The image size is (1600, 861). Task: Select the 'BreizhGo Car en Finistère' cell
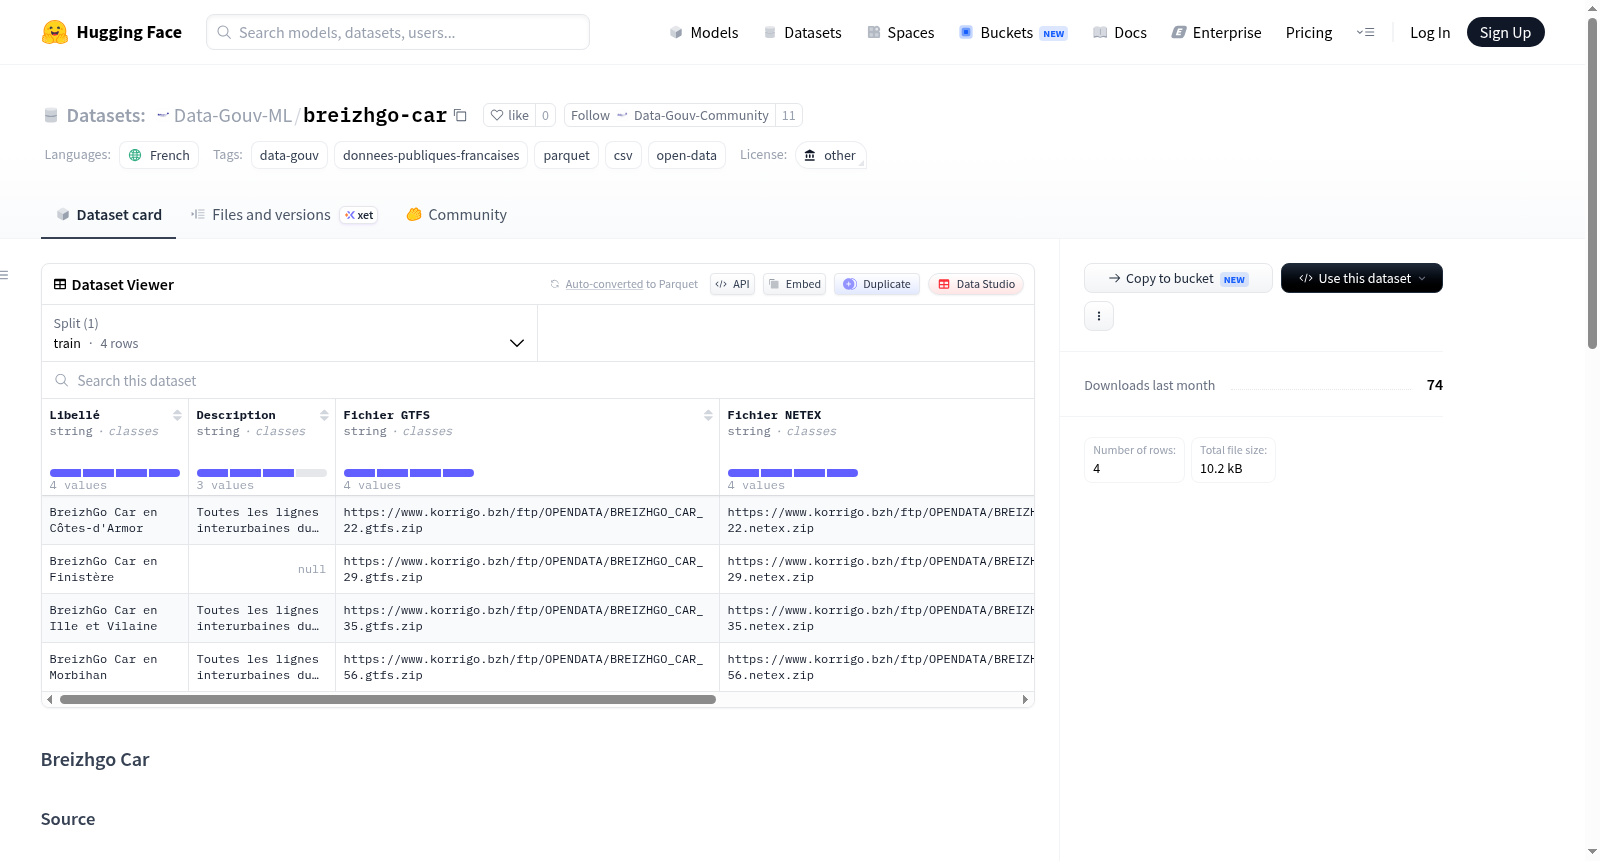[x=115, y=569]
